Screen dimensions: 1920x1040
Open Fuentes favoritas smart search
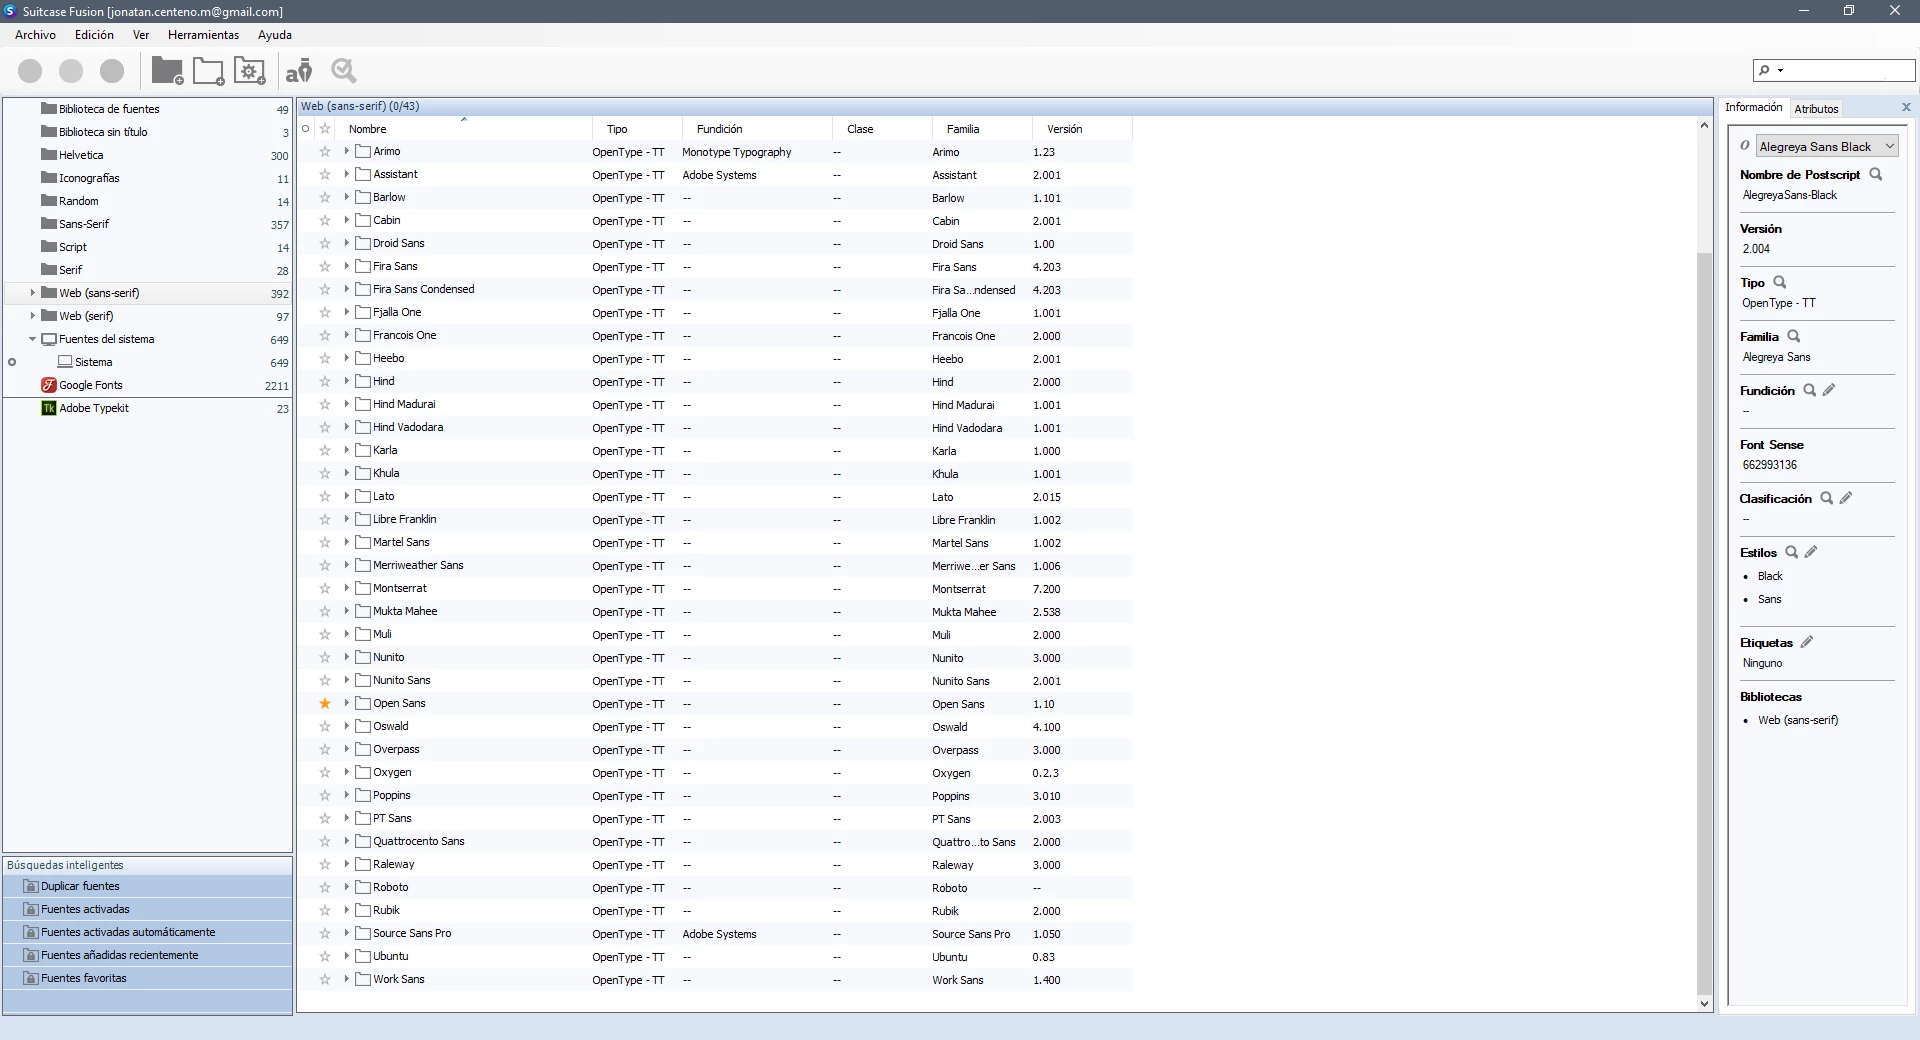point(148,978)
